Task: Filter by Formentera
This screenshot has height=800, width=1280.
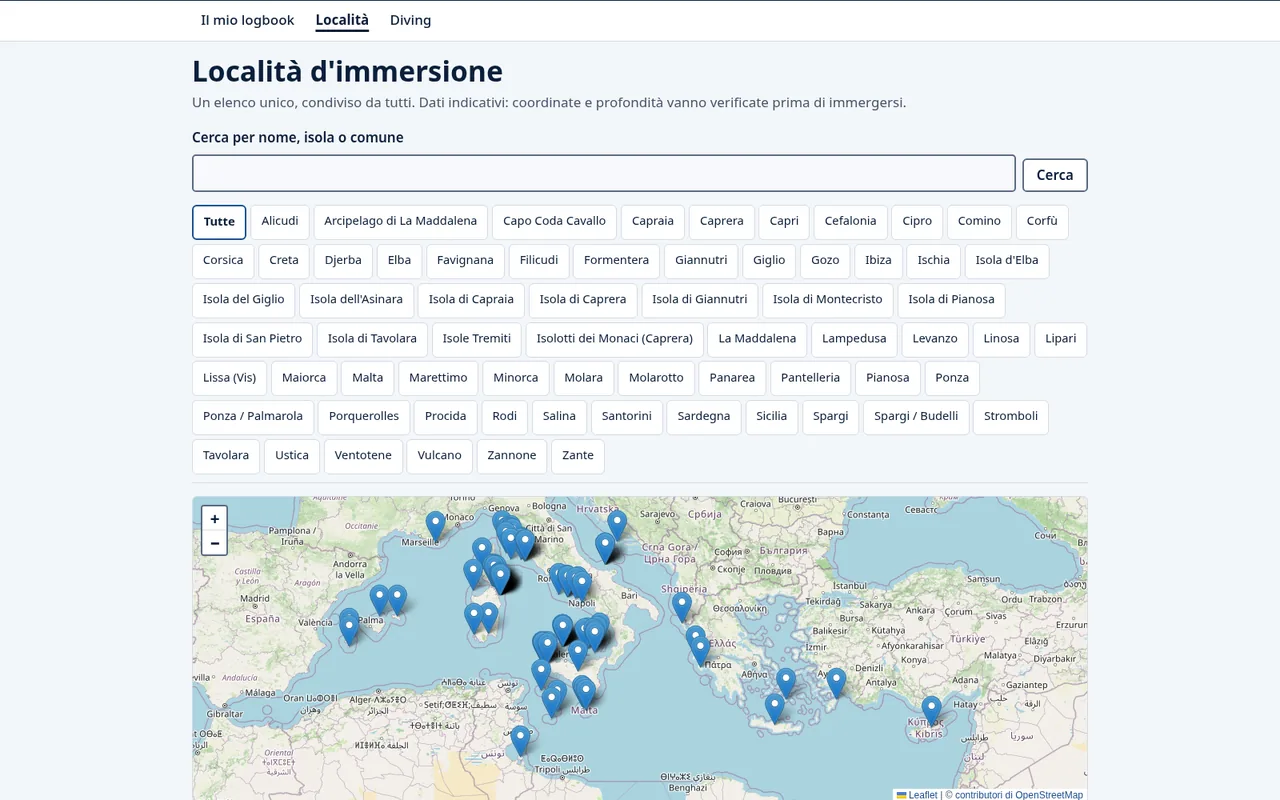Action: point(616,261)
